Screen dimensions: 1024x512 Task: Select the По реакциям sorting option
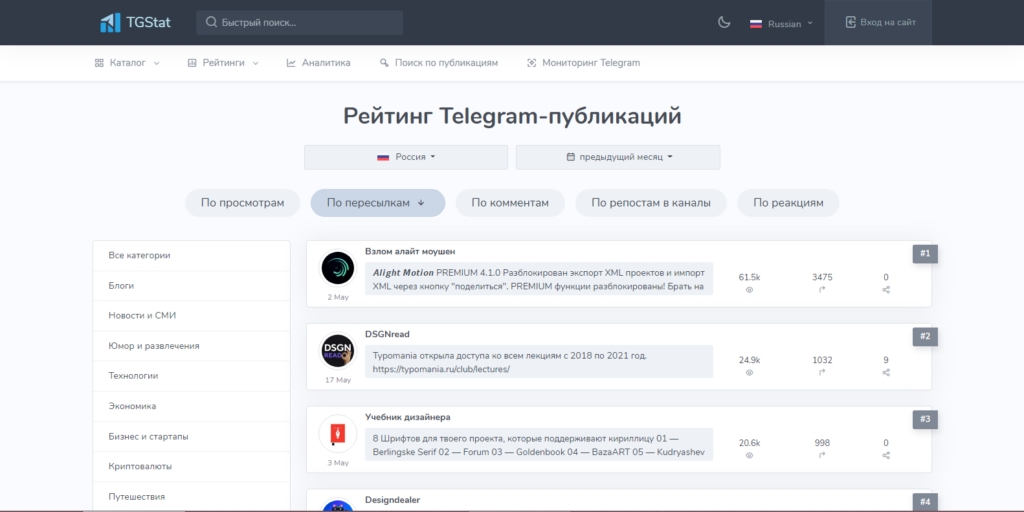pyautogui.click(x=788, y=203)
